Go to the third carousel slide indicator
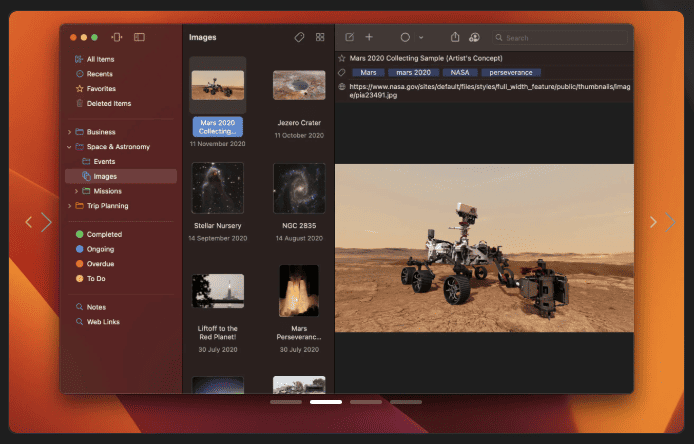The width and height of the screenshot is (694, 444). coord(366,402)
